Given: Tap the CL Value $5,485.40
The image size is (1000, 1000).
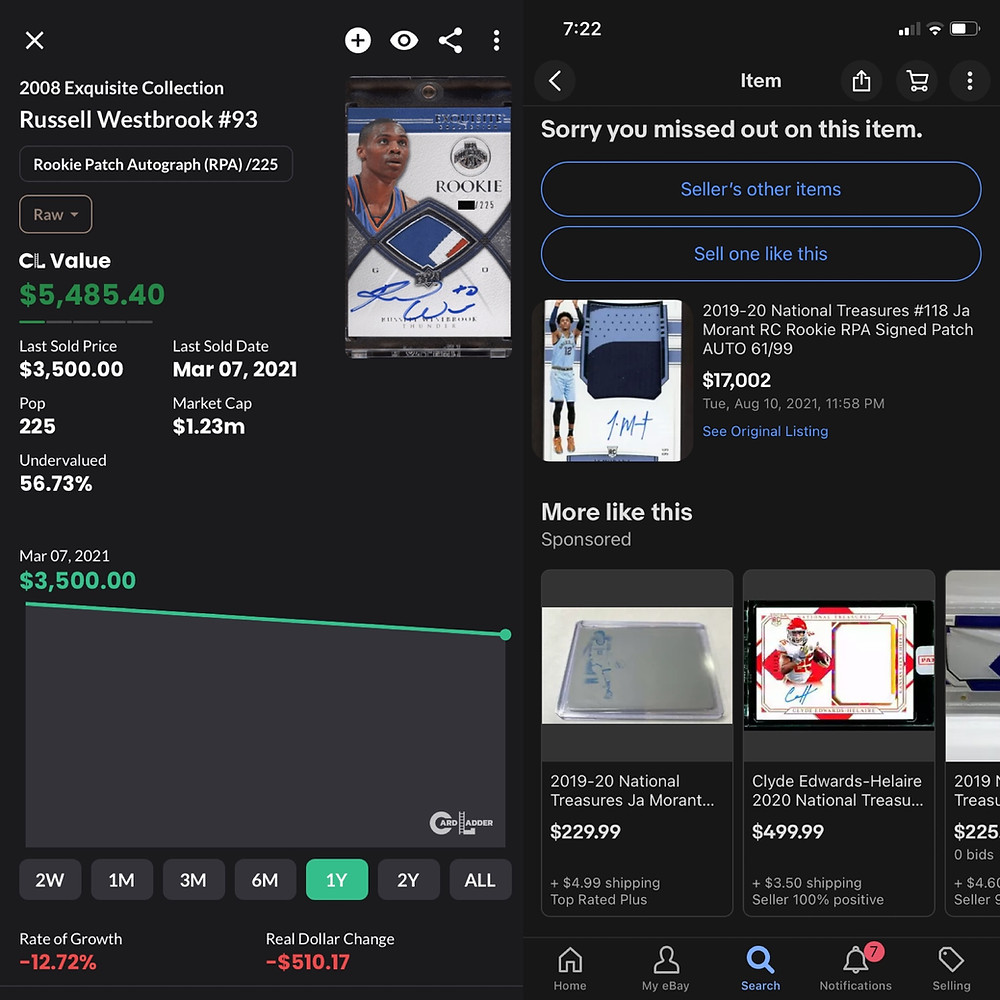Looking at the screenshot, I should click(92, 295).
